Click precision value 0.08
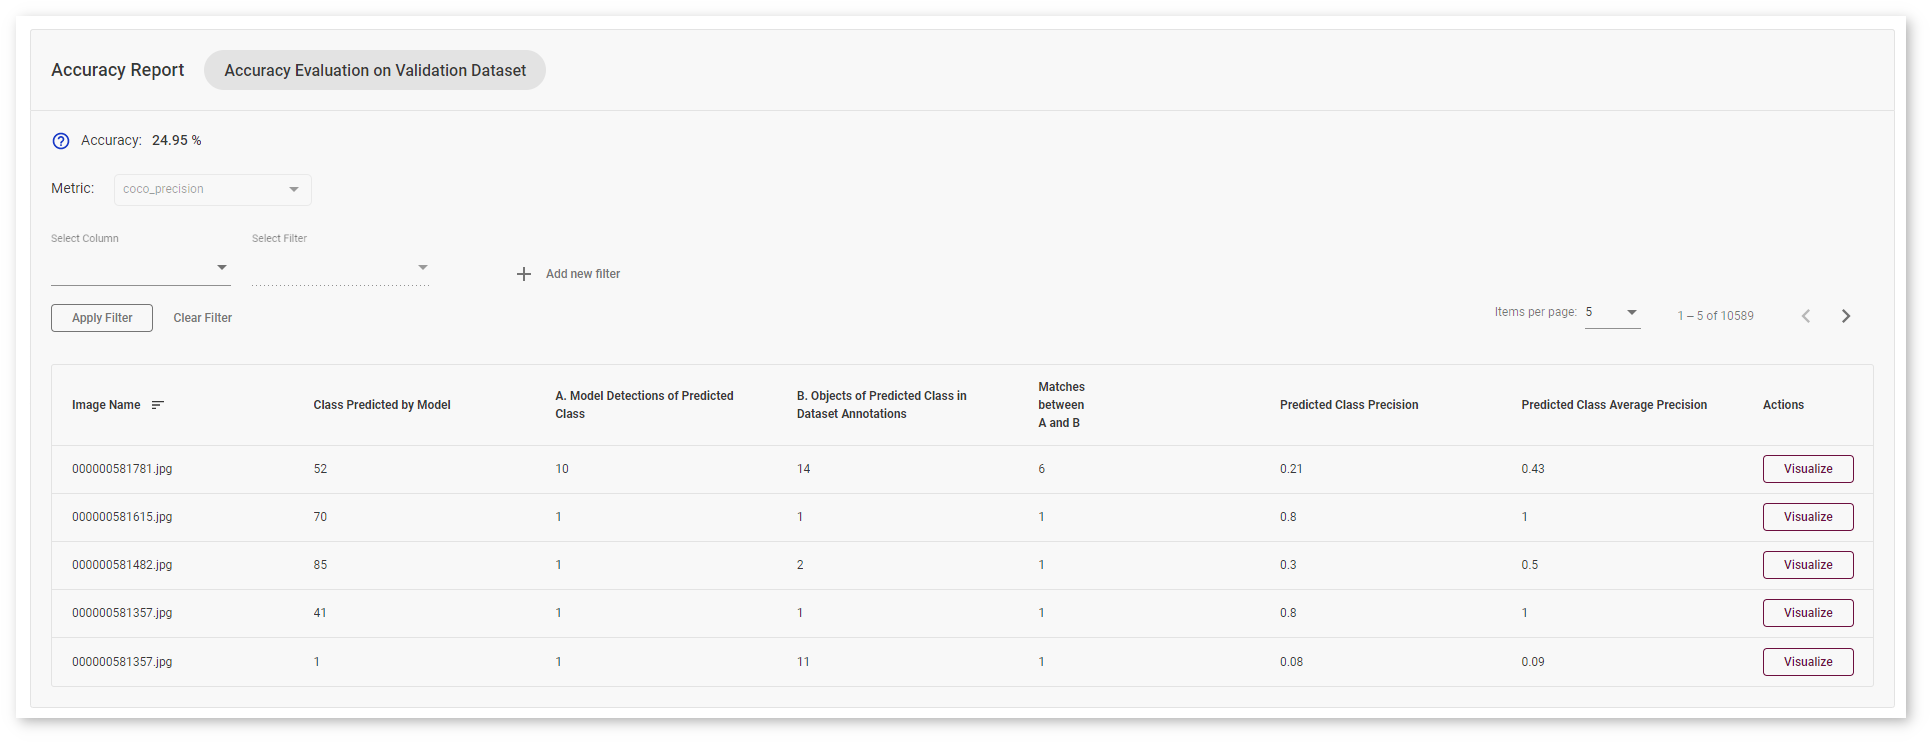This screenshot has height=742, width=1930. [1291, 662]
